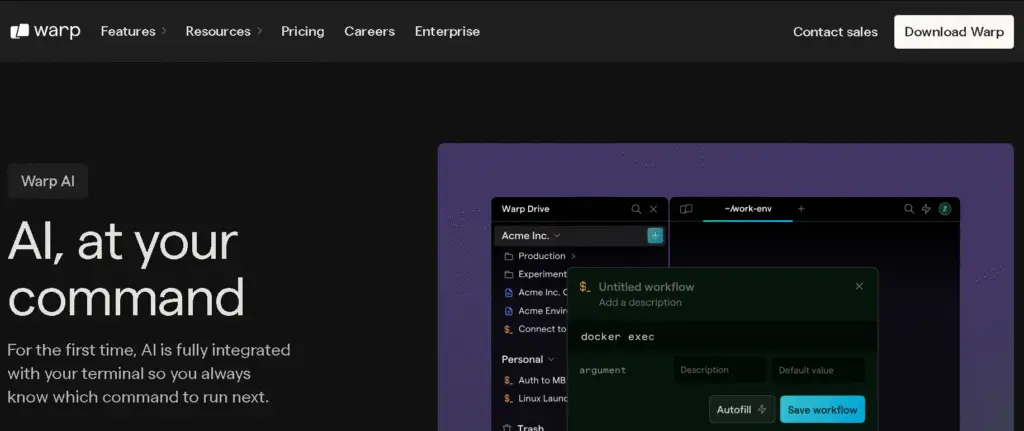
Task: Click the docker exec command field
Action: click(x=722, y=337)
